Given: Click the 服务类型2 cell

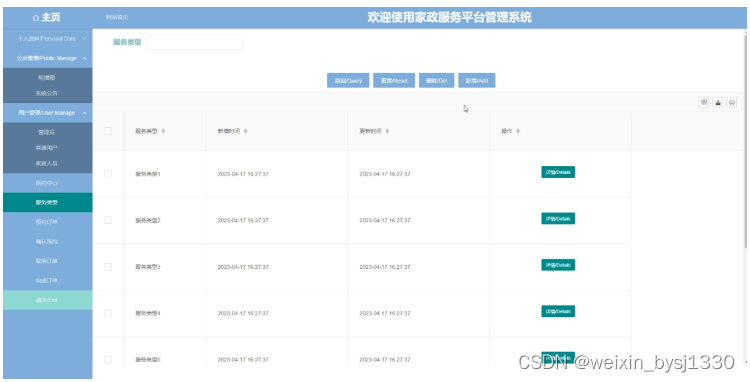Looking at the screenshot, I should [x=148, y=220].
